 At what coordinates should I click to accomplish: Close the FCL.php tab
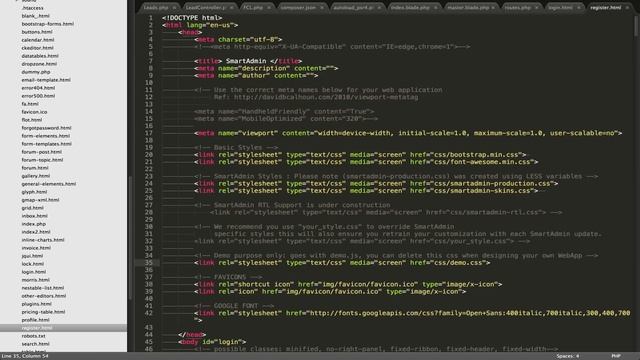[269, 8]
